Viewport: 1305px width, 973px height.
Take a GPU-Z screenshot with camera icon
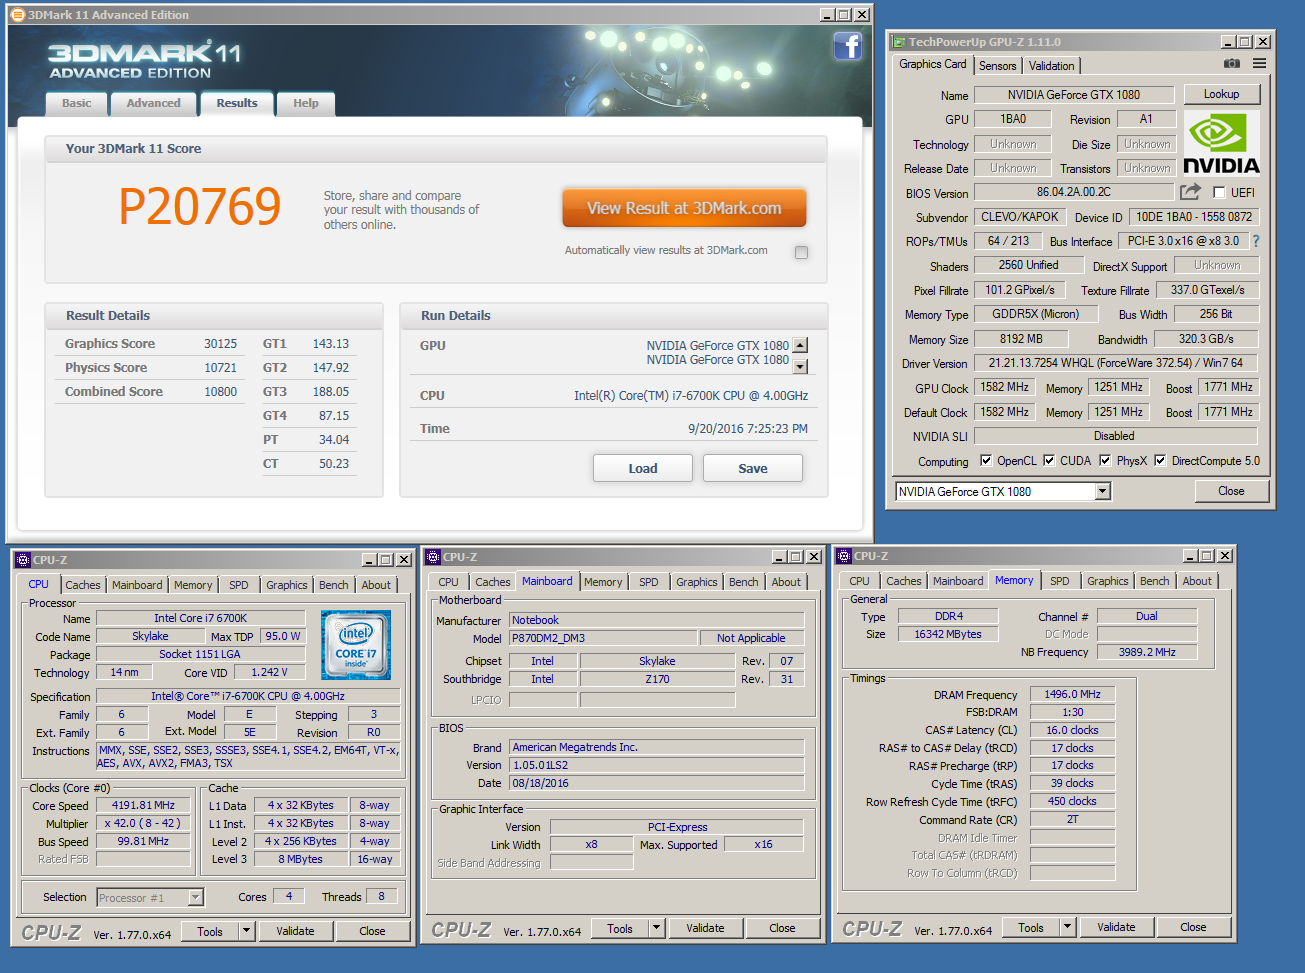(x=1232, y=64)
